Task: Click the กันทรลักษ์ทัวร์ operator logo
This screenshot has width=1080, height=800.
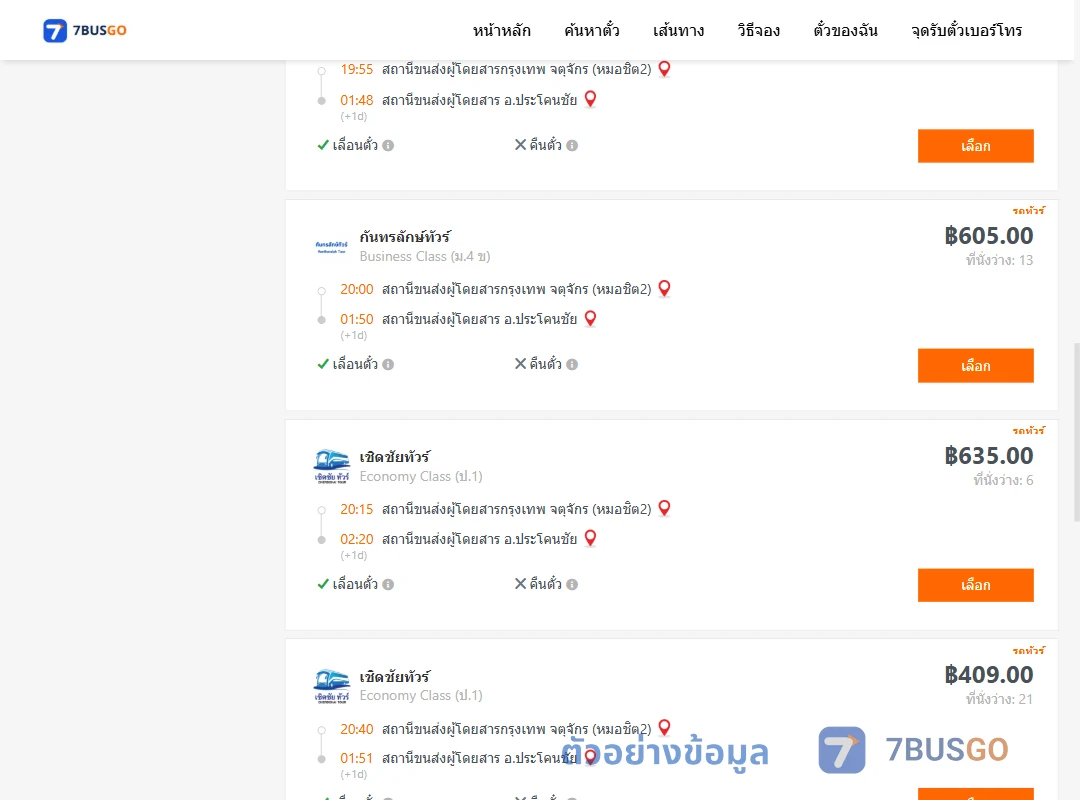Action: point(331,247)
